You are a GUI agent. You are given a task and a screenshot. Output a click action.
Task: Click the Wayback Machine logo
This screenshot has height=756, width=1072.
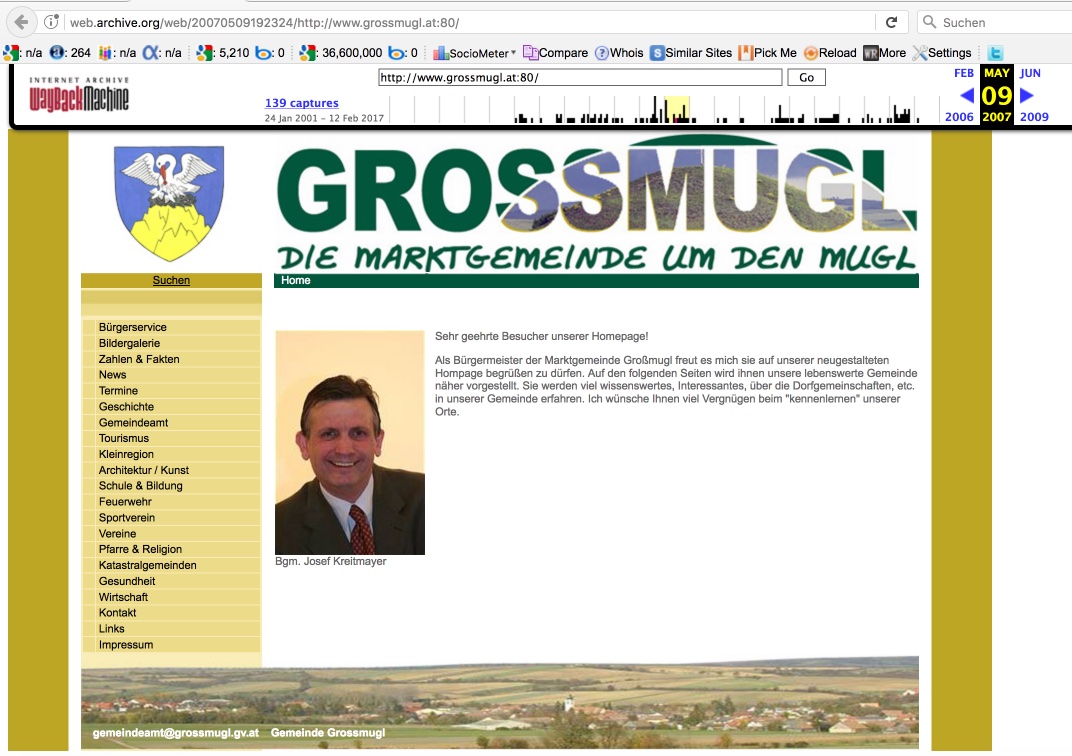tap(79, 94)
